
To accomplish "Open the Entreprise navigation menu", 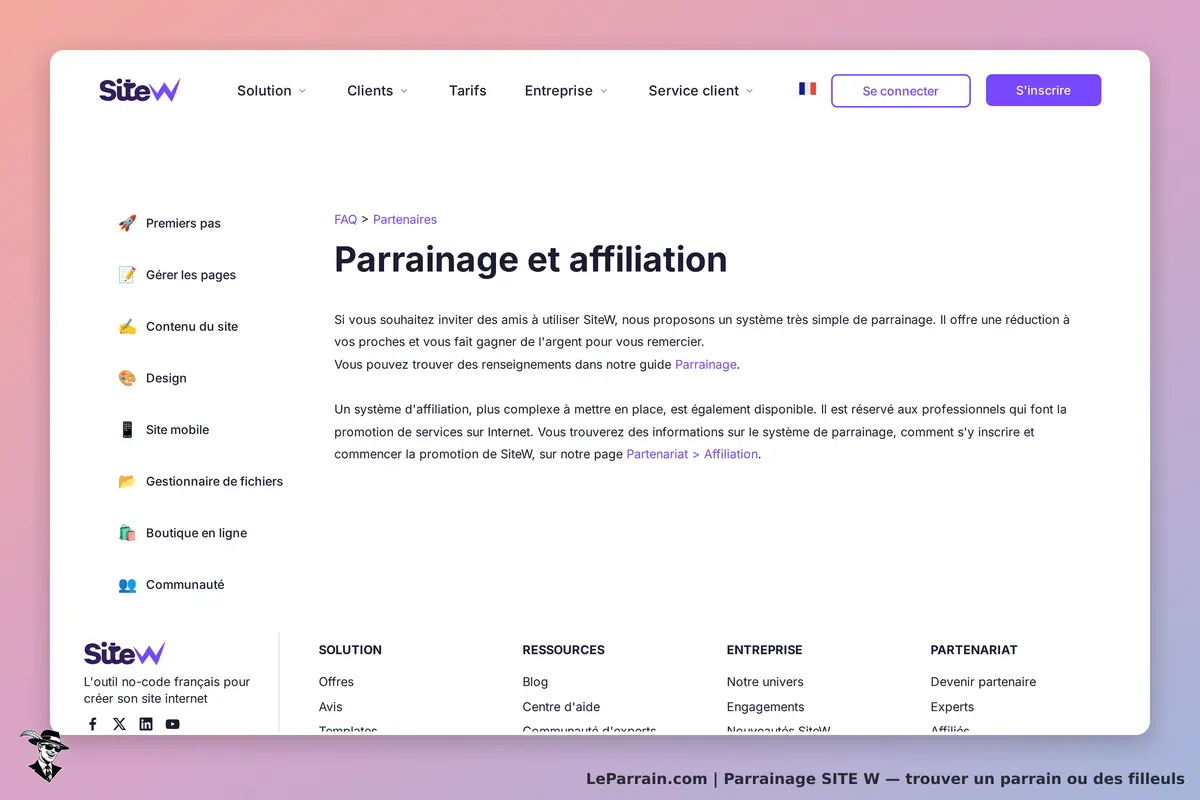I will [559, 90].
